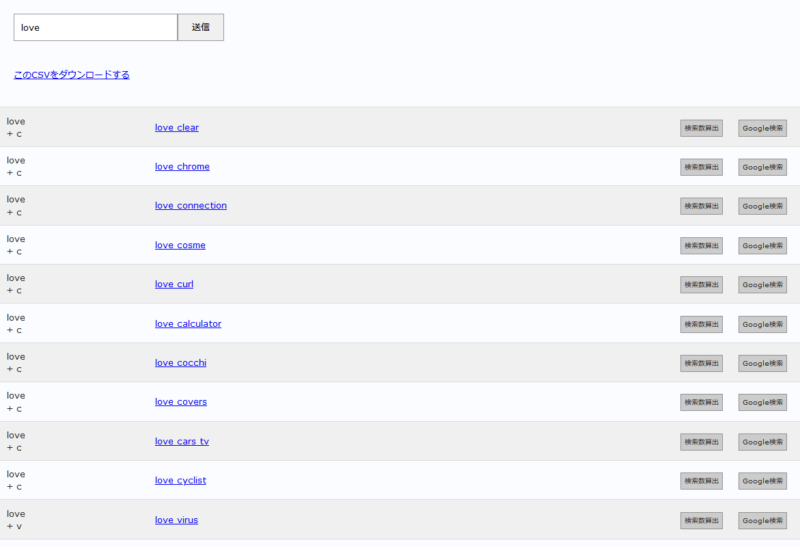Click the search input field containing love

click(x=95, y=28)
